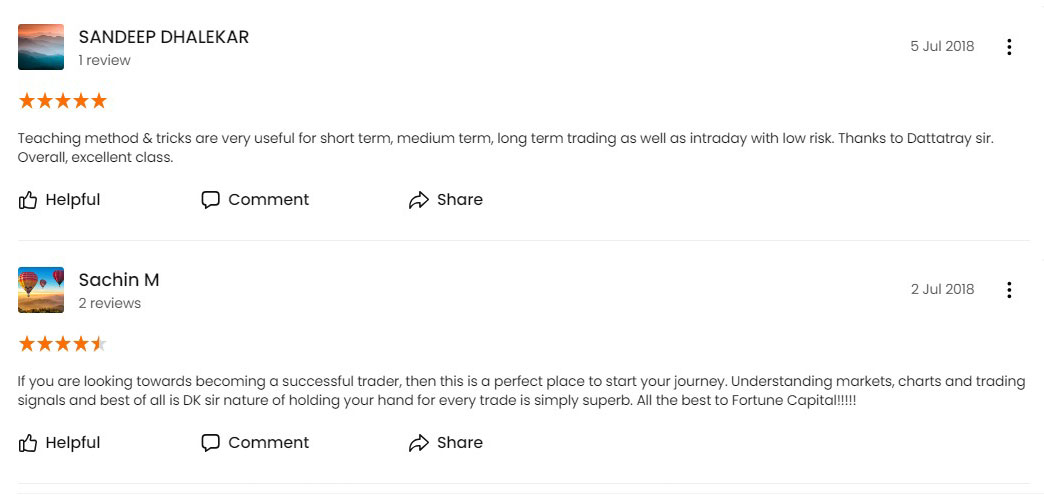This screenshot has height=500, width=1044.
Task: Open three-dot menu for the 5 Jul 2018 review
Action: tap(1009, 47)
